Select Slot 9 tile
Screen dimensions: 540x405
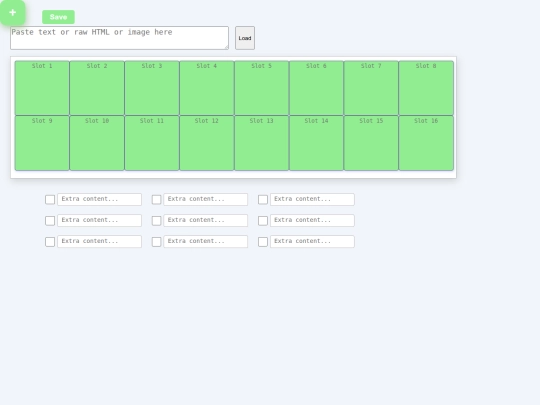[42, 143]
